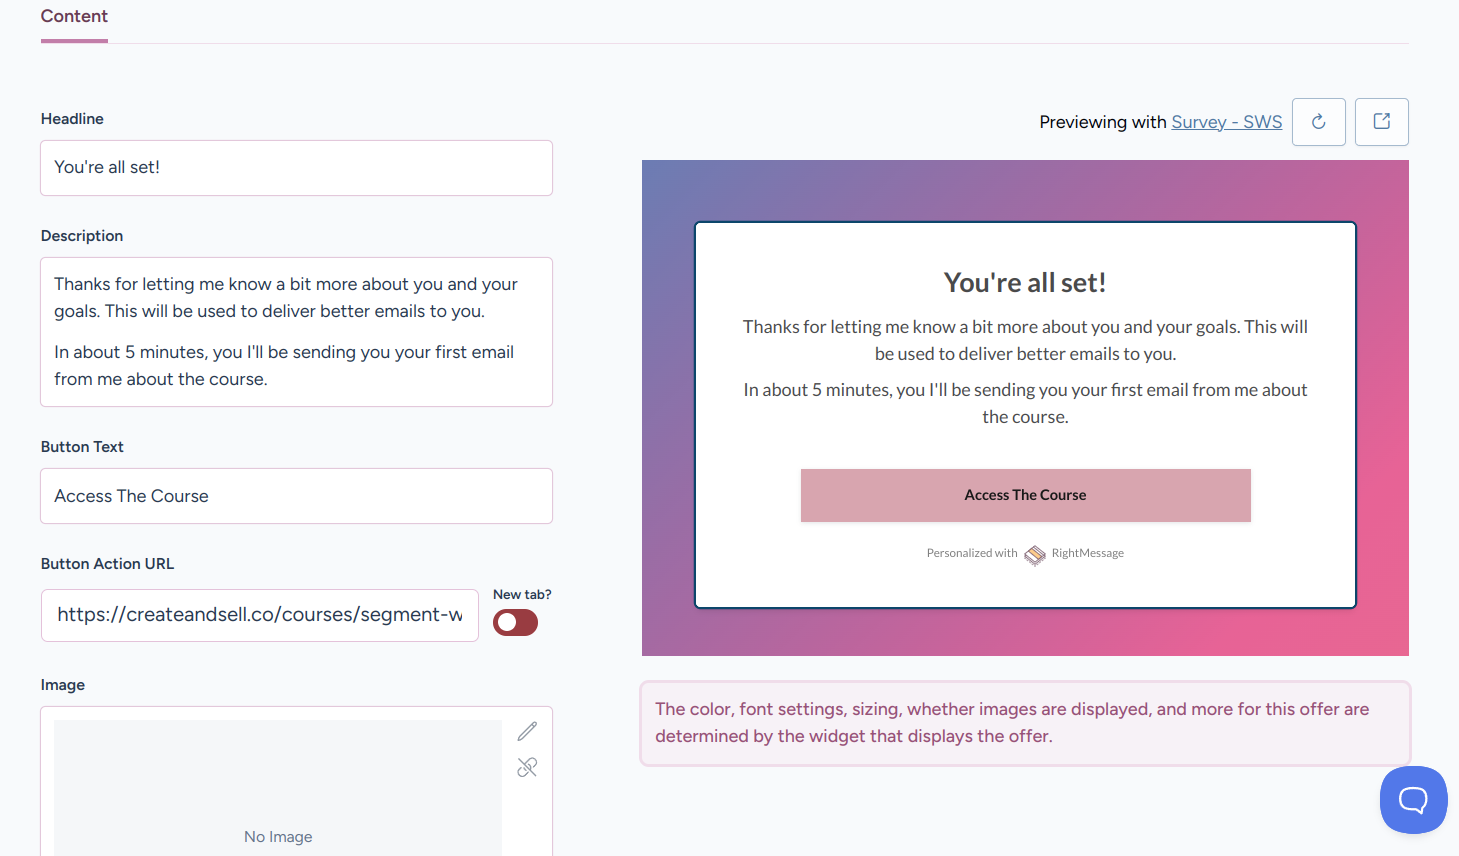Toggle the New tab? switch
This screenshot has width=1459, height=856.
[x=515, y=623]
